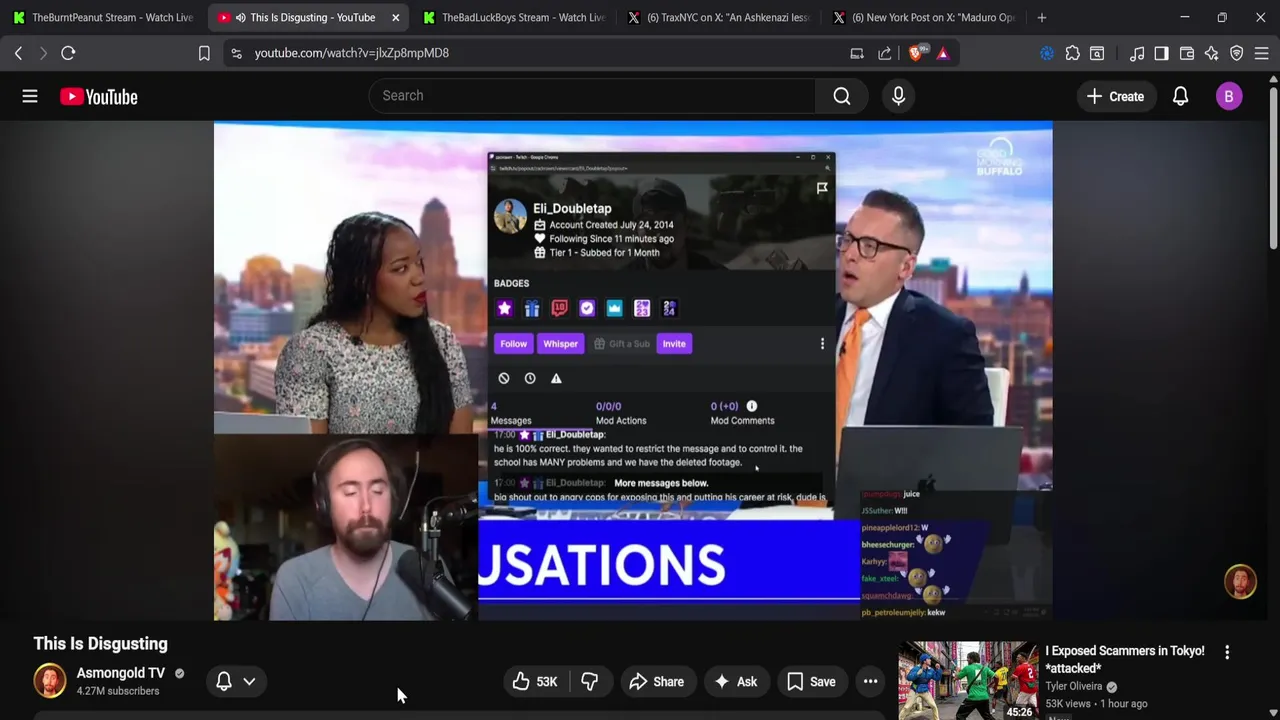Save the video to a playlist

point(811,682)
